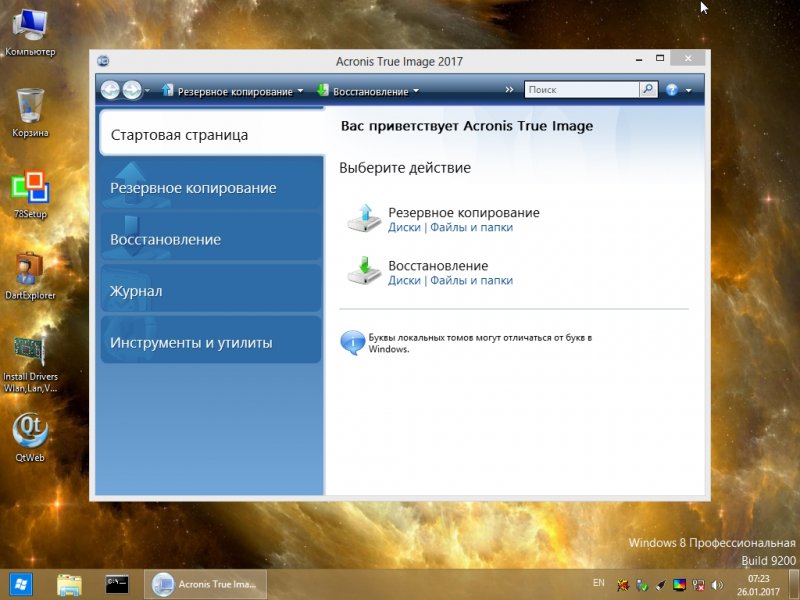Select the QtWeb browser desktop icon
Screen dimensions: 800x600
coord(30,438)
